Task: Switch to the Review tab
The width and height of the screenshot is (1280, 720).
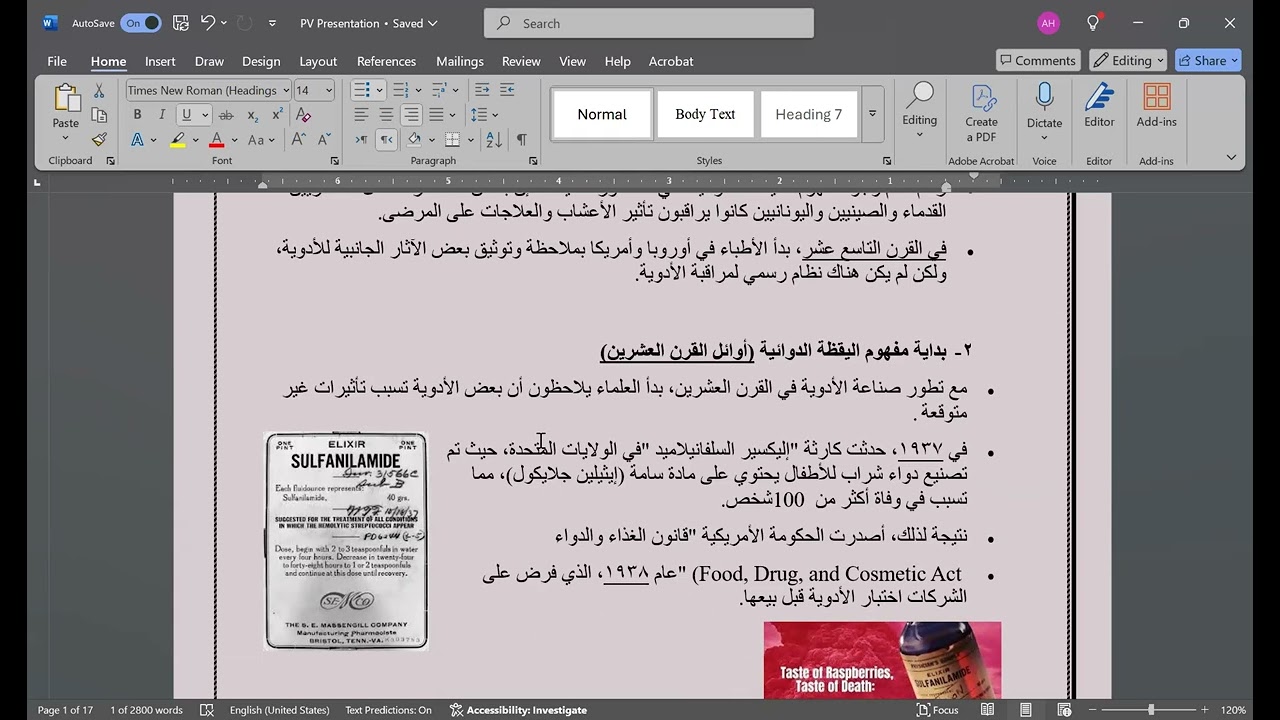Action: [521, 61]
